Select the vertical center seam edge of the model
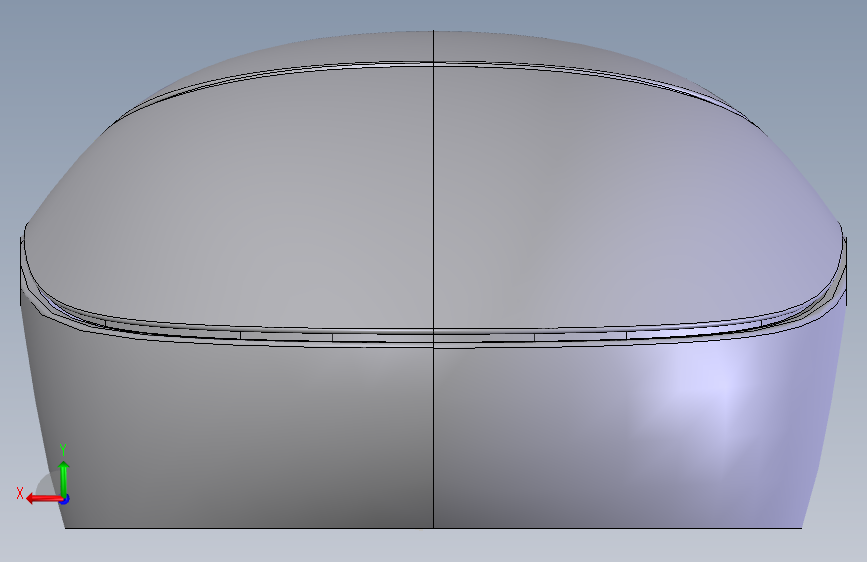The image size is (867, 562). pyautogui.click(x=434, y=277)
